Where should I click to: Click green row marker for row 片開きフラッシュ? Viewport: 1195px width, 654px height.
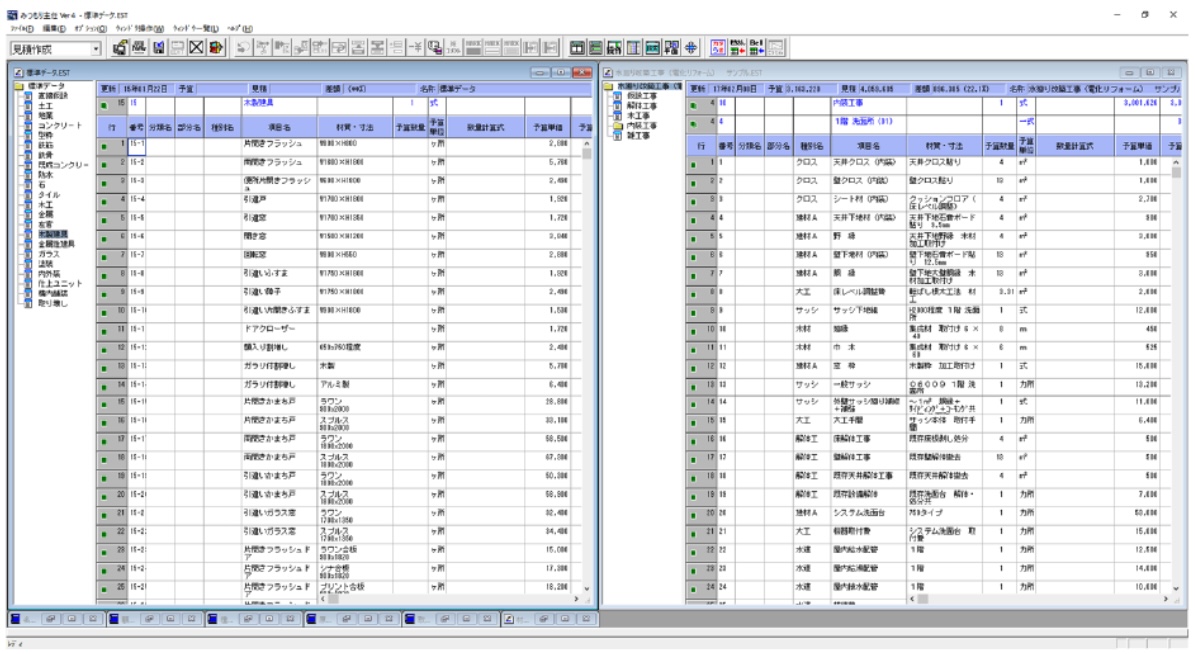(x=104, y=146)
